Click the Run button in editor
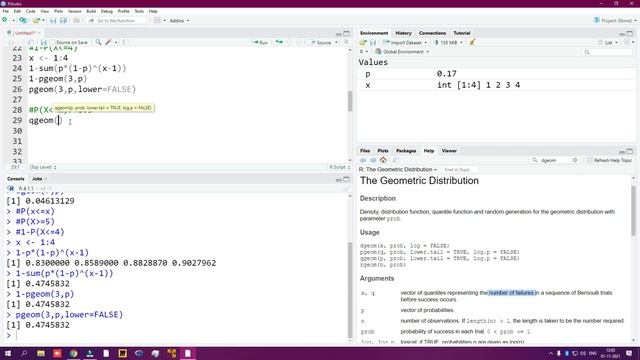This screenshot has height=360, width=640. (260, 42)
